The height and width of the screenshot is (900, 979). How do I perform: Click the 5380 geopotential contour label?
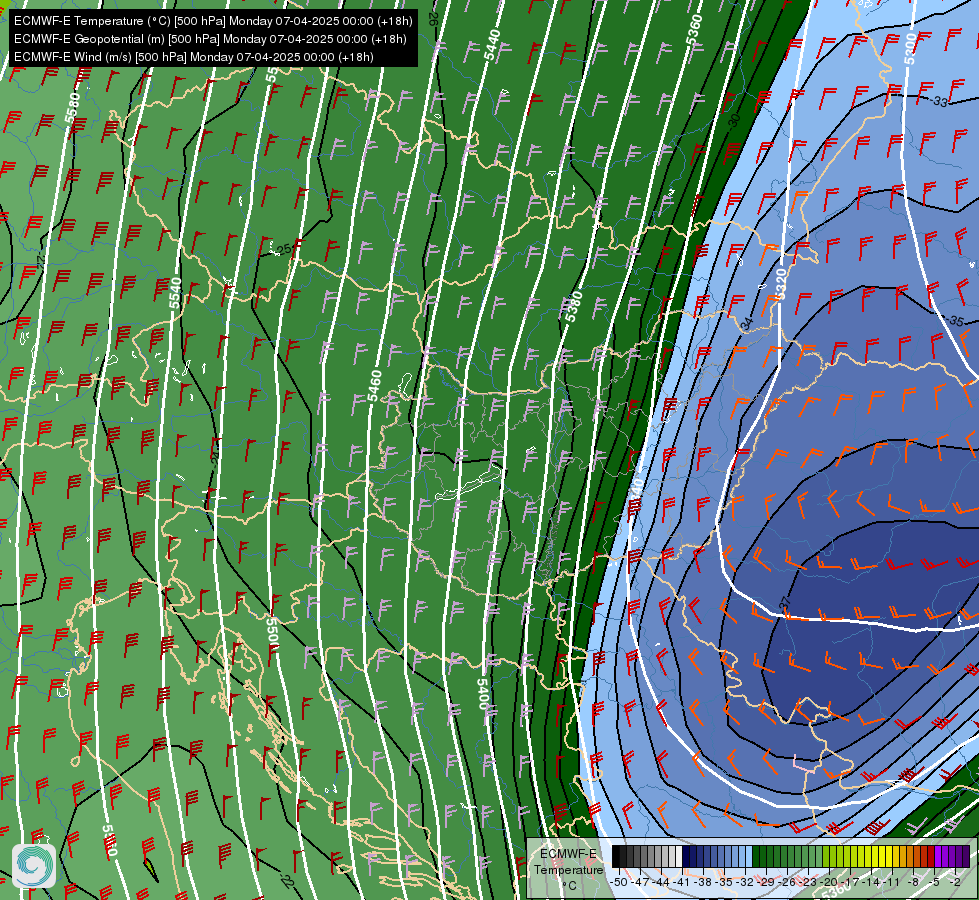[x=574, y=306]
